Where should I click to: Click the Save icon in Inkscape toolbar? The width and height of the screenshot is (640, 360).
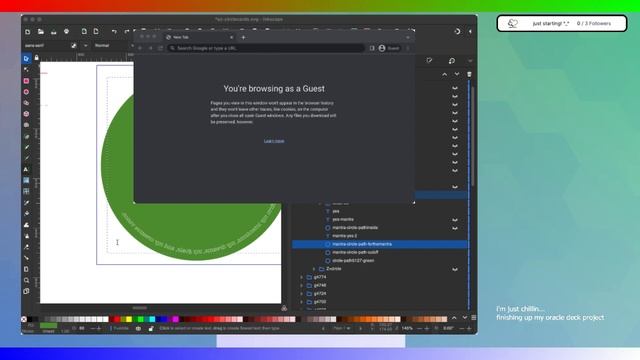[53, 31]
